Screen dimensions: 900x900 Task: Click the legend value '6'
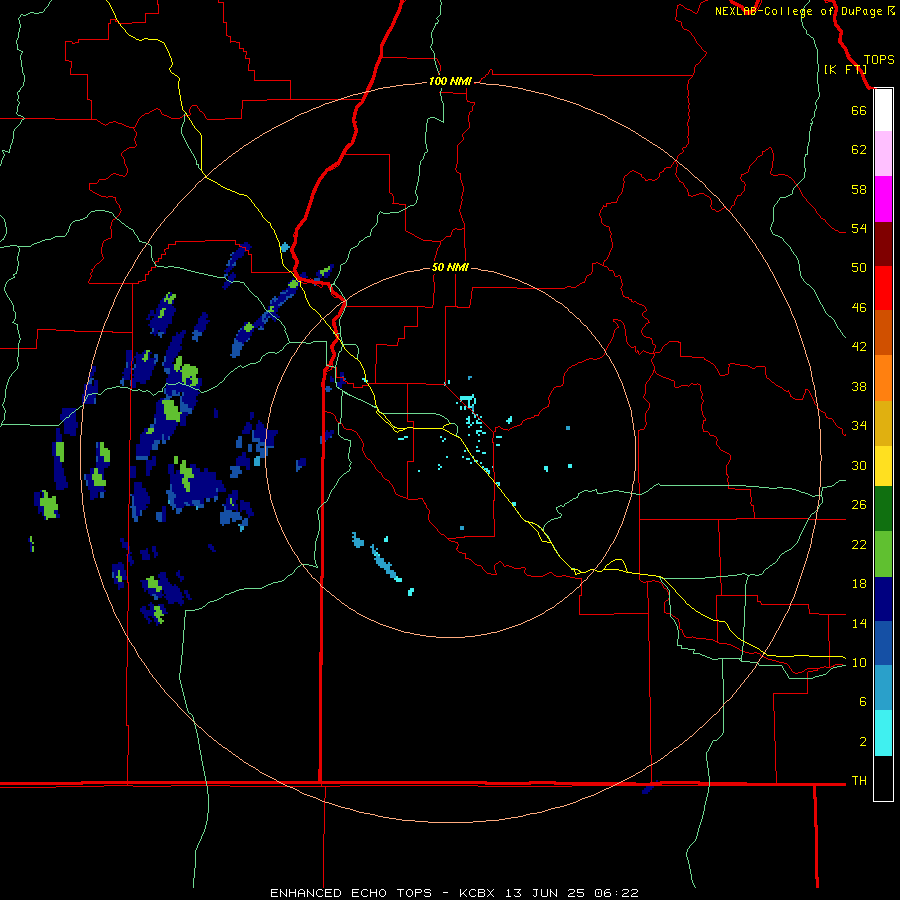(863, 702)
